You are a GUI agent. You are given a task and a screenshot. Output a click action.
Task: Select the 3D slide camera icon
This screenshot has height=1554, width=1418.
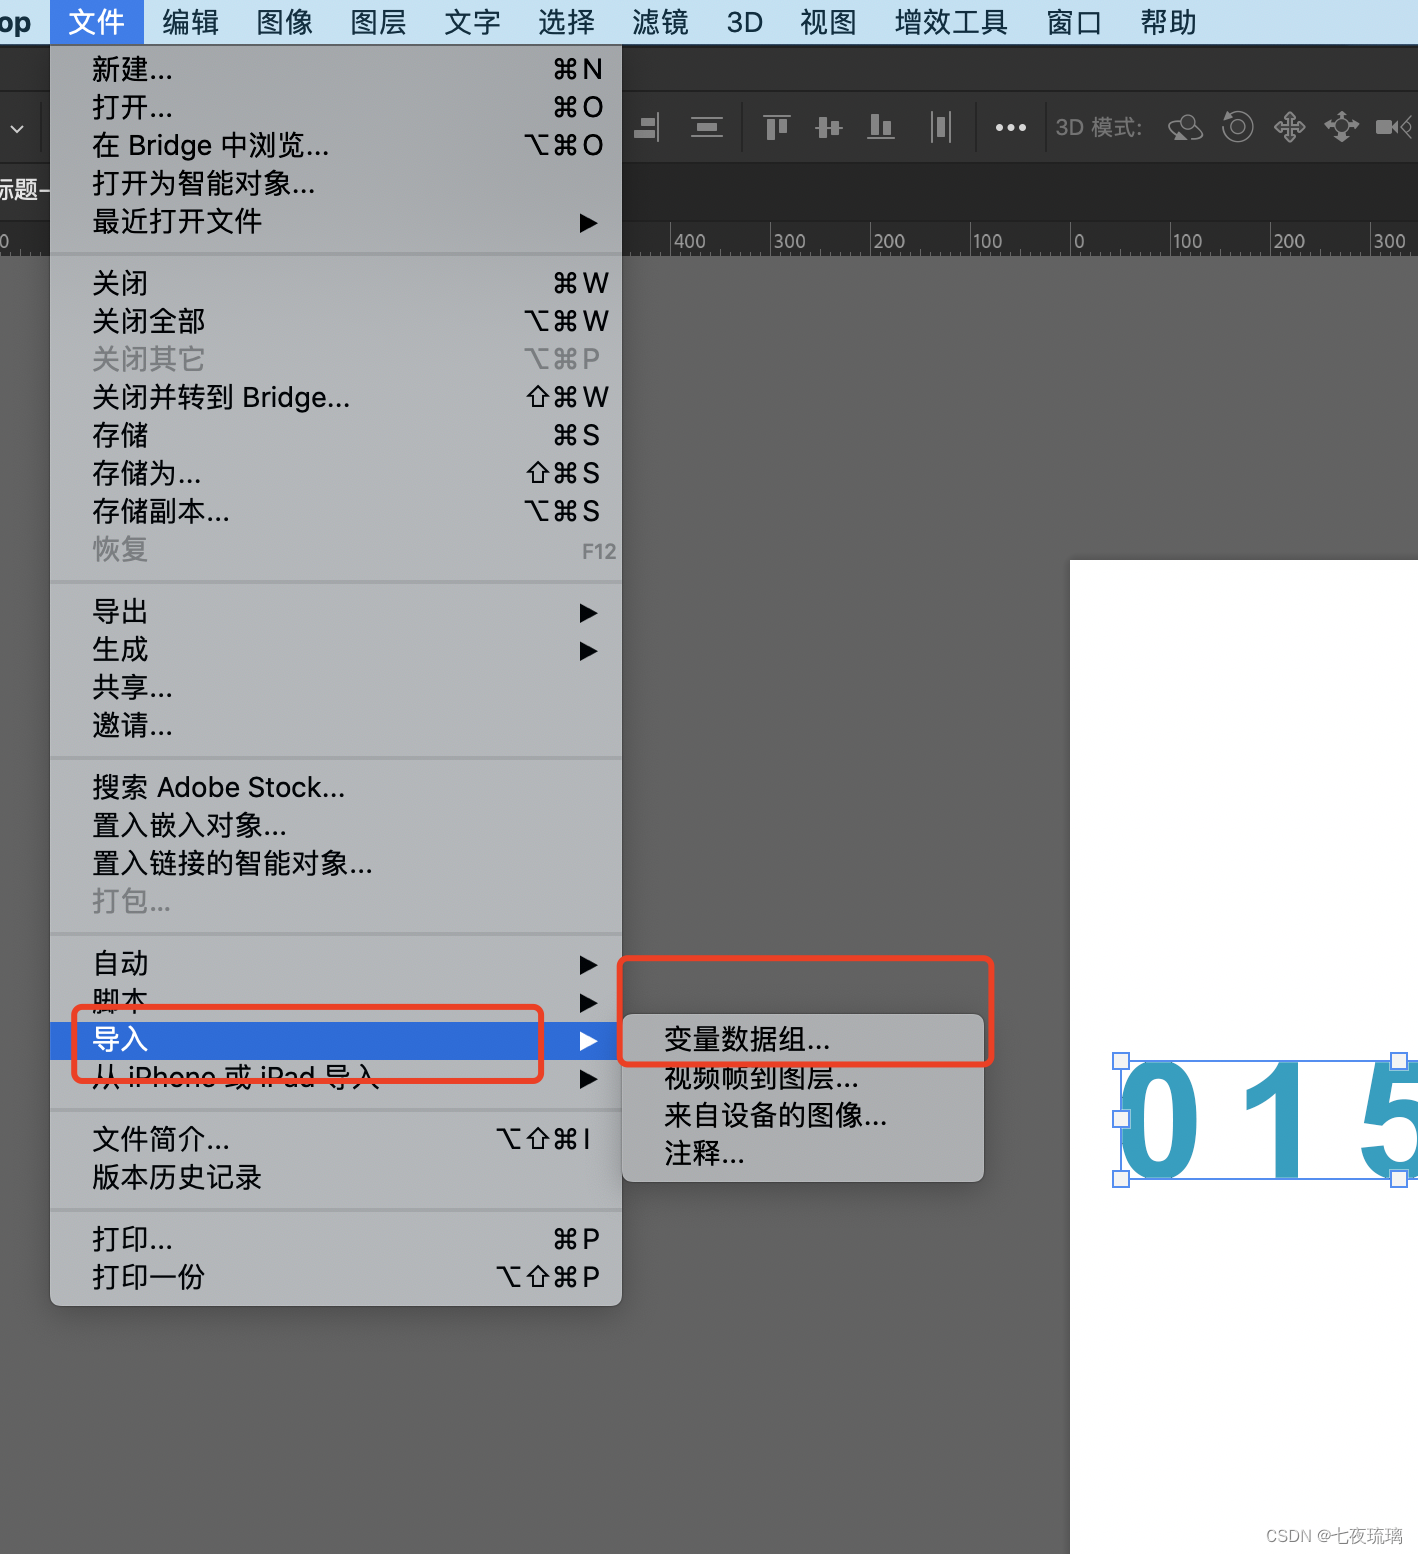click(x=1341, y=127)
